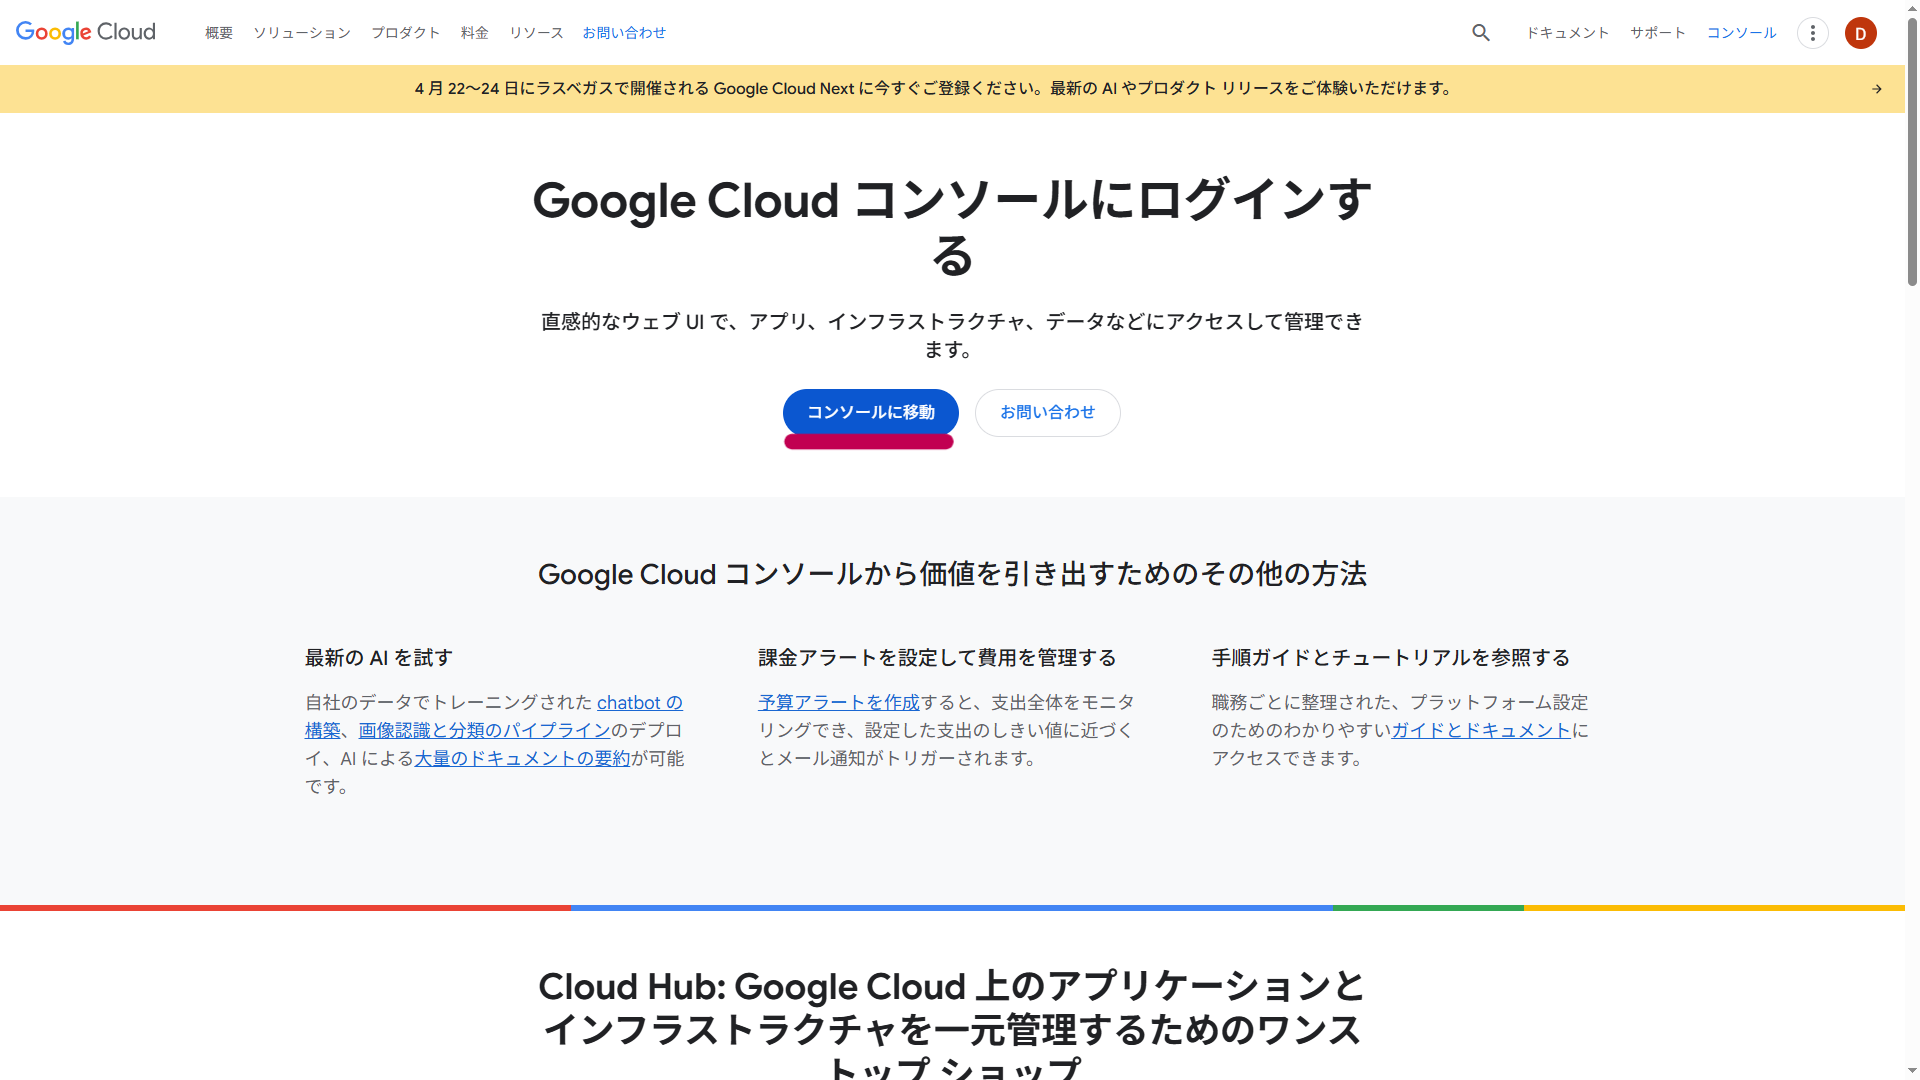Expand the リソース menu

(536, 33)
